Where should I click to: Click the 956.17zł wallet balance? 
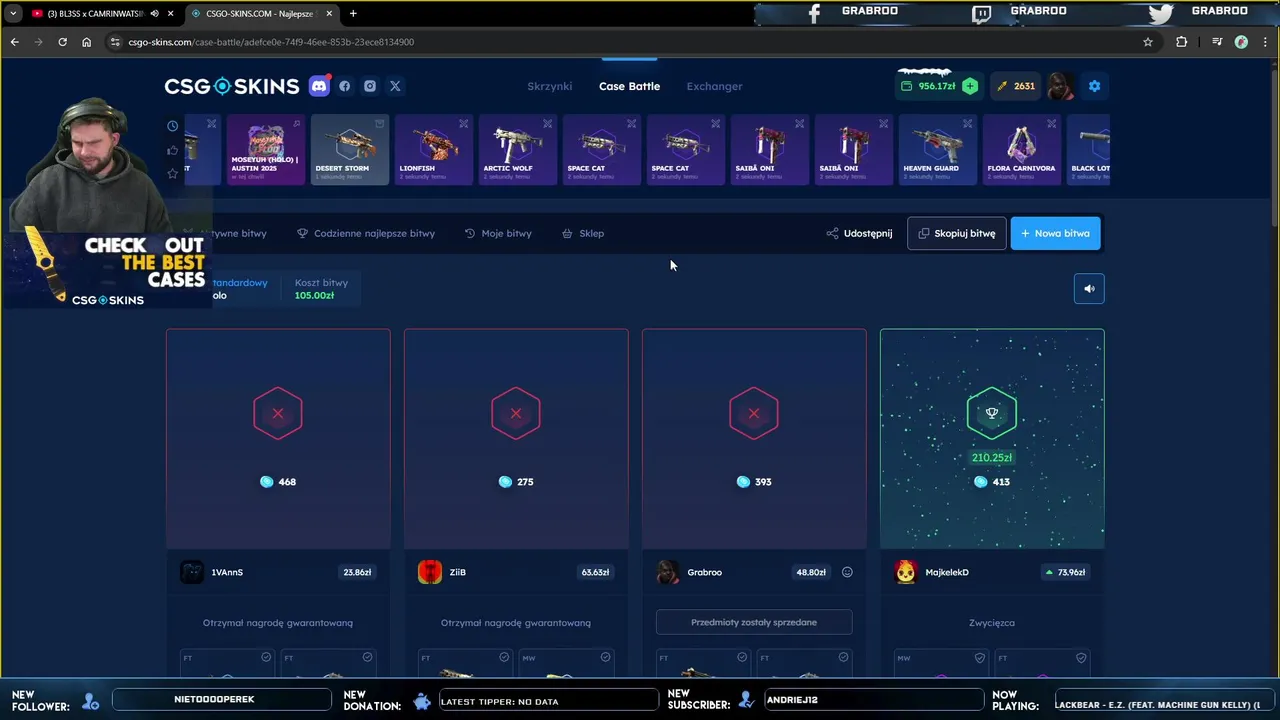pyautogui.click(x=928, y=86)
